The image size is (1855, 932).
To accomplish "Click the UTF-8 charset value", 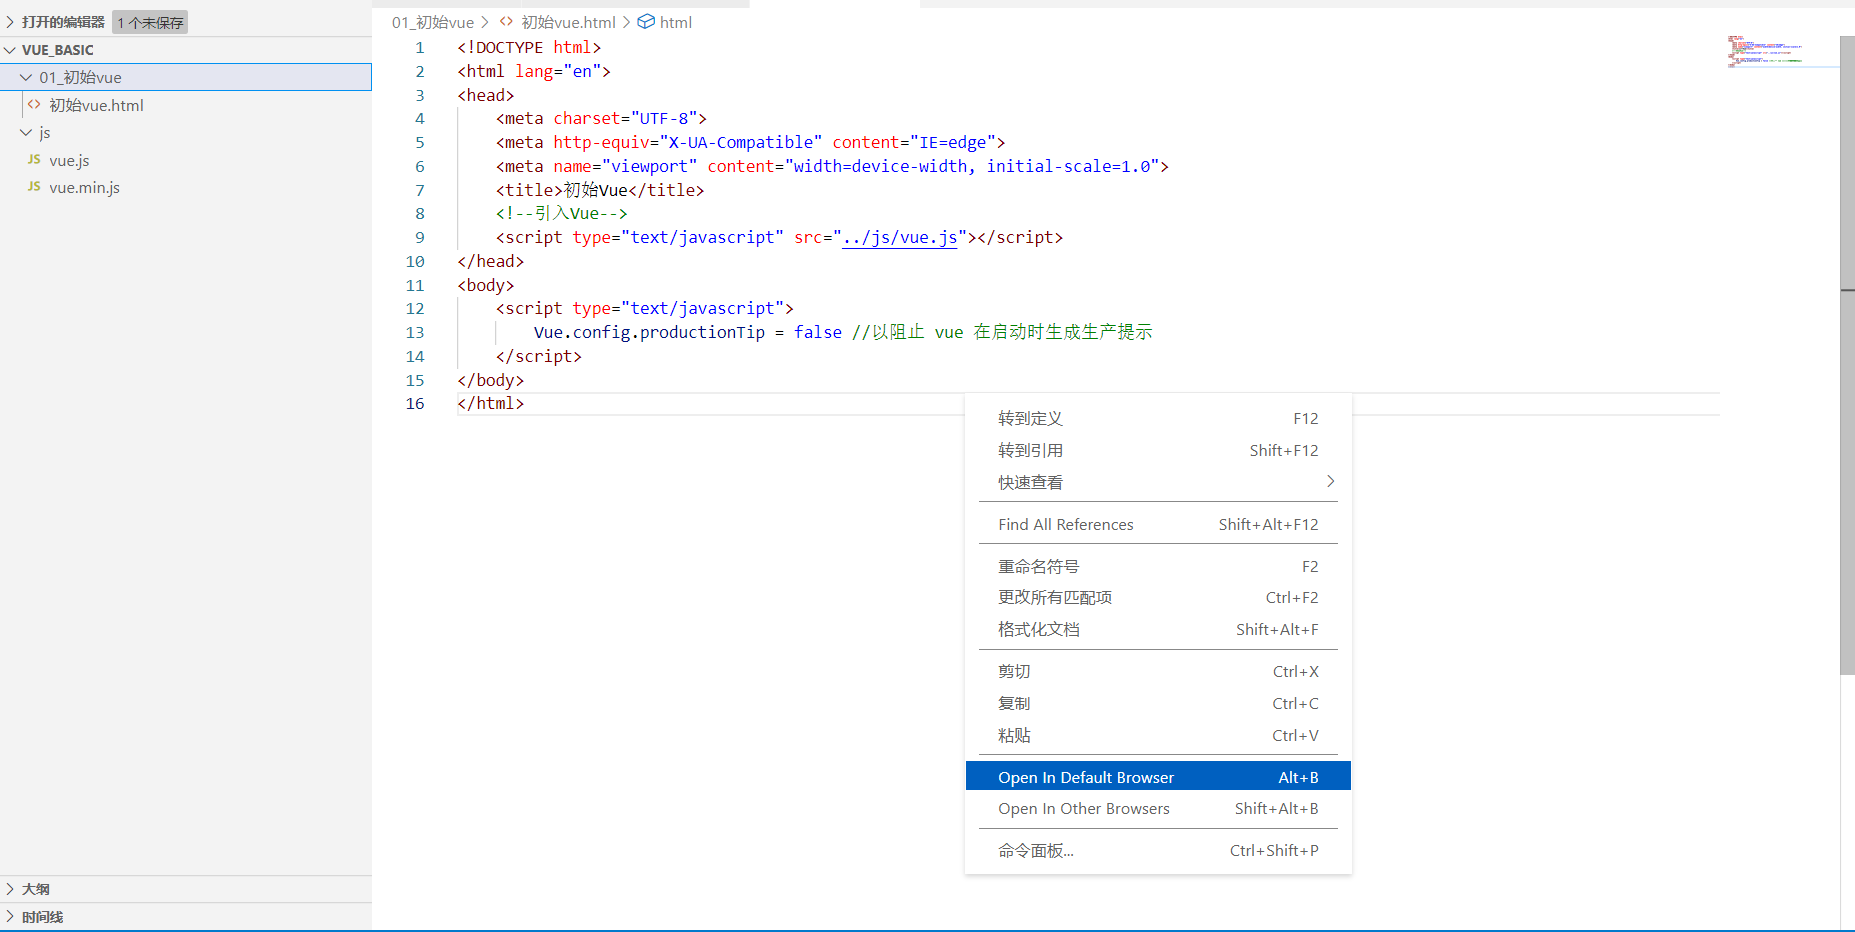I will [664, 118].
